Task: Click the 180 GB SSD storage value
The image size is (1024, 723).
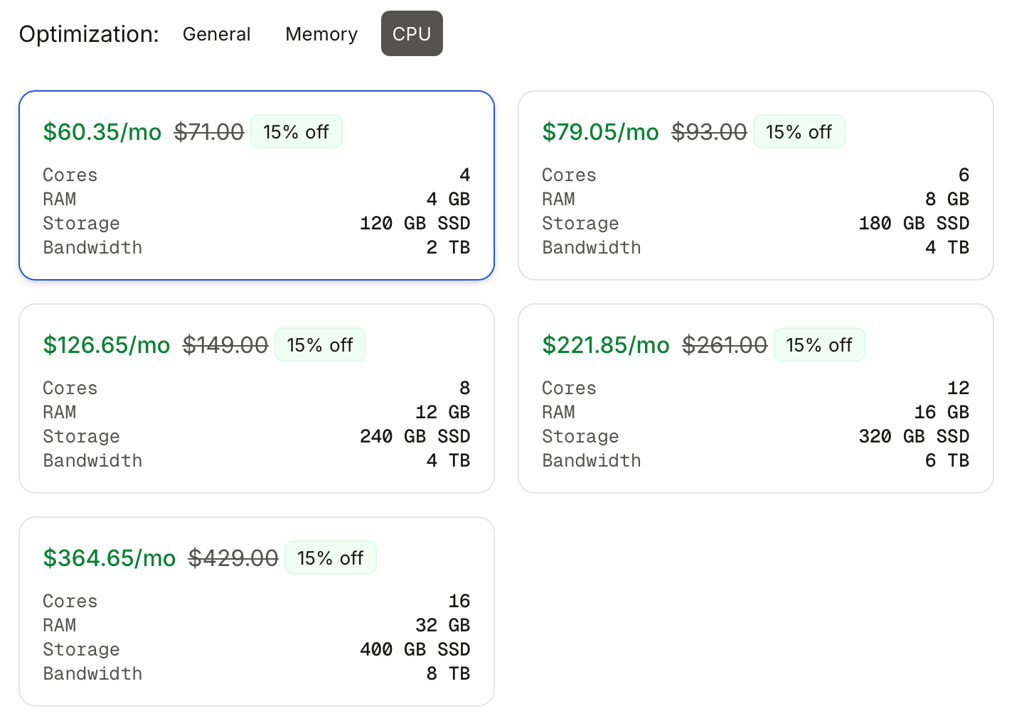Action: pyautogui.click(x=914, y=223)
